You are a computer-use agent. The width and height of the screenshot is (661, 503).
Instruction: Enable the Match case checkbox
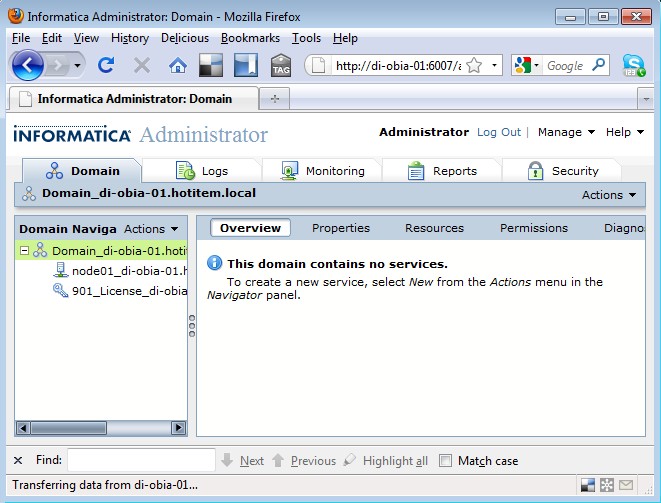click(x=445, y=460)
